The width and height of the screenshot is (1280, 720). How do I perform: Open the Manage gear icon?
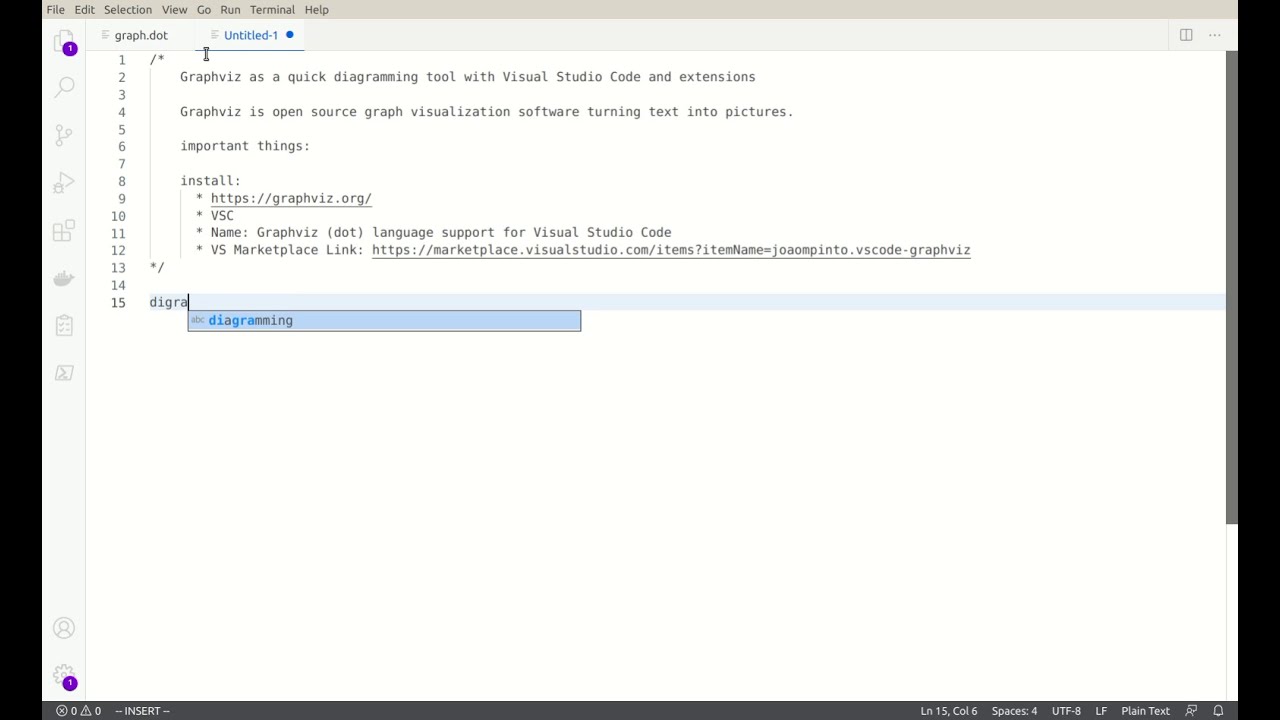point(64,675)
